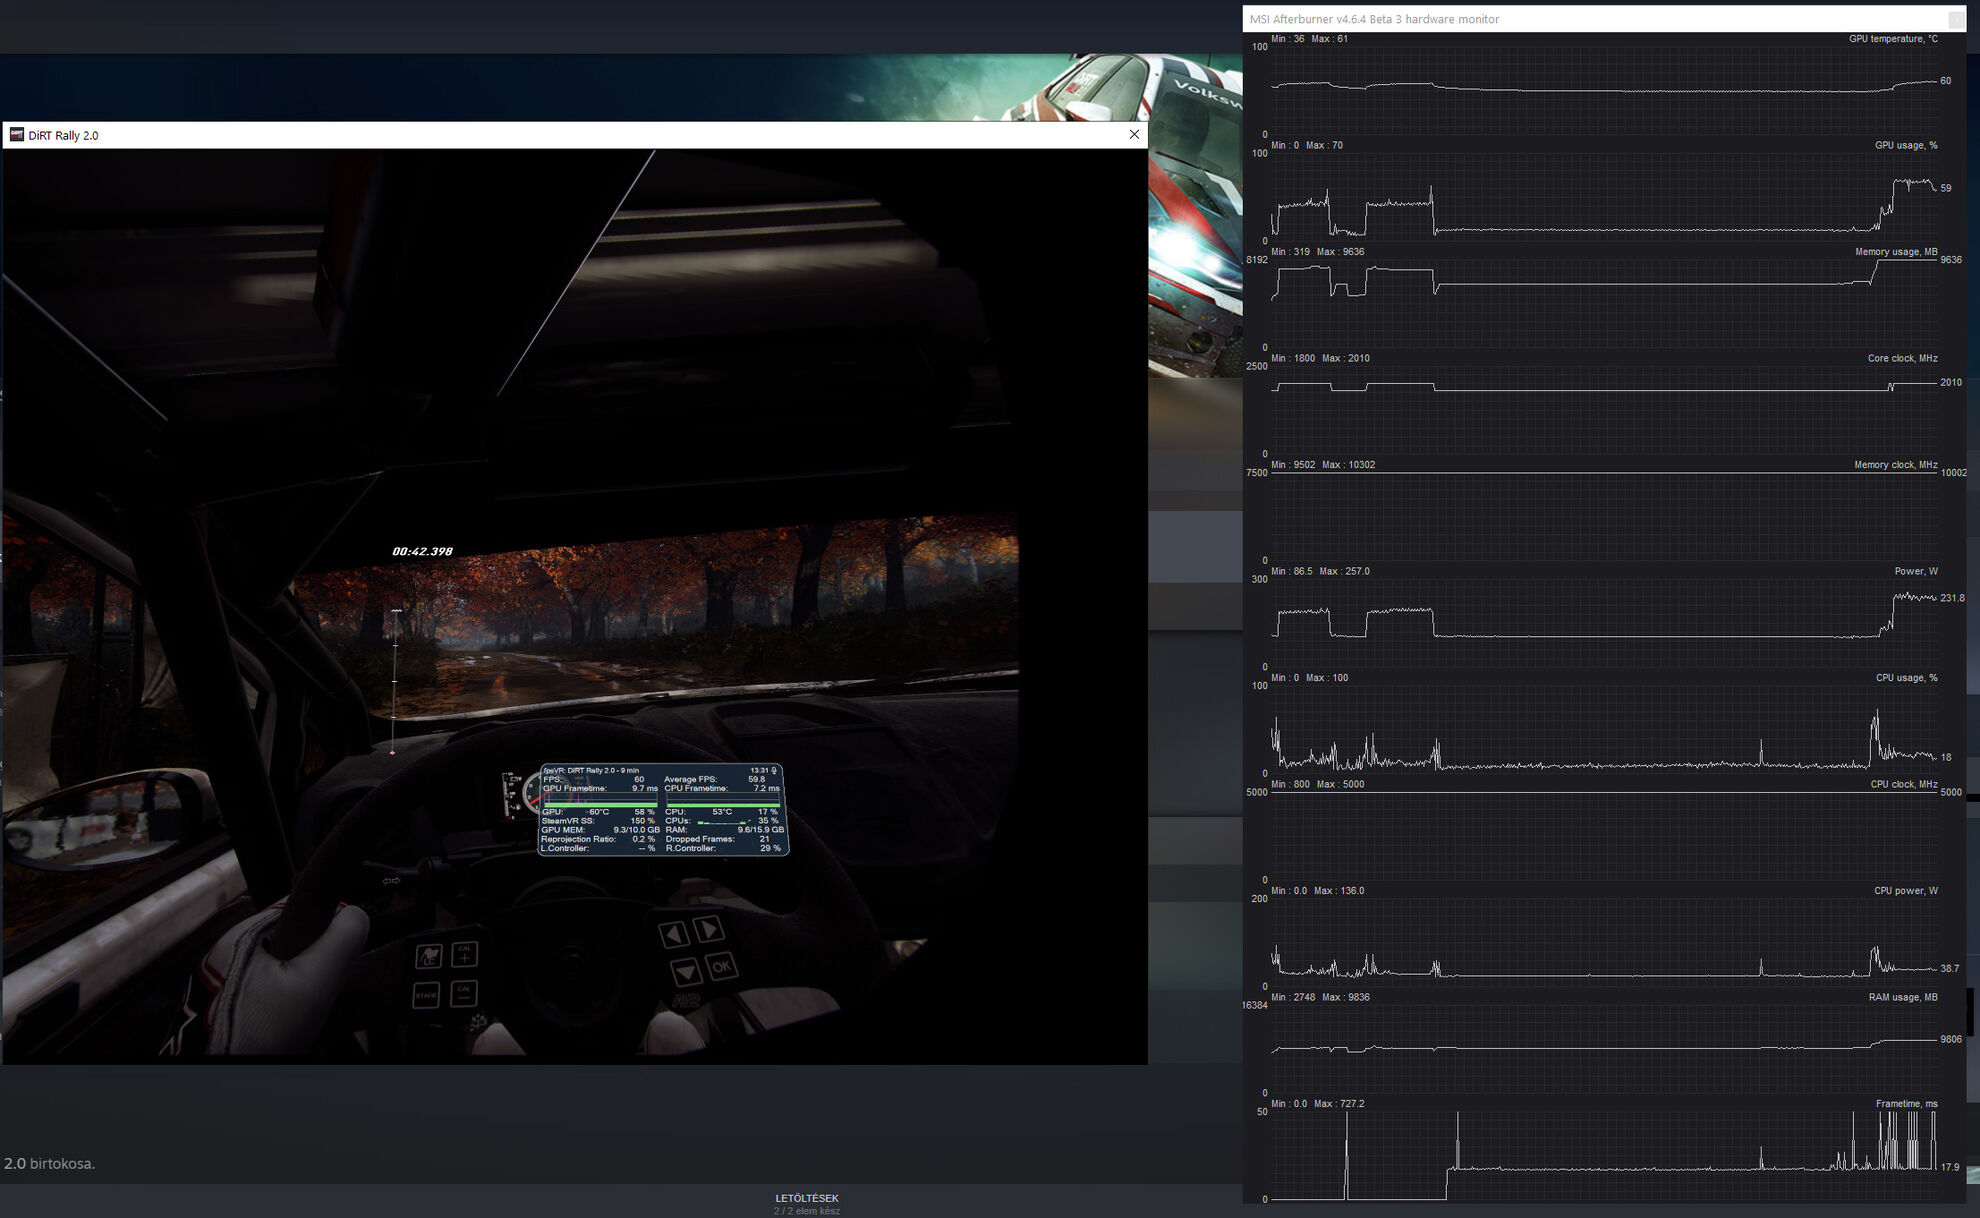Click 'Min : 2748 Max : 9836' RAM stats
Image resolution: width=1980 pixels, height=1218 pixels.
pyautogui.click(x=1320, y=997)
